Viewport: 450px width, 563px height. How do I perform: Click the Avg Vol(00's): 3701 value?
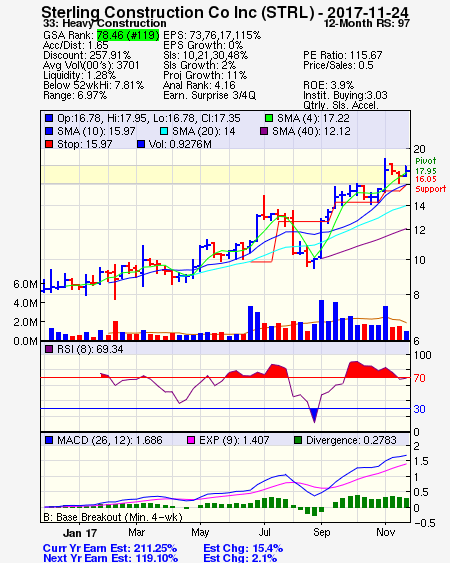click(91, 65)
